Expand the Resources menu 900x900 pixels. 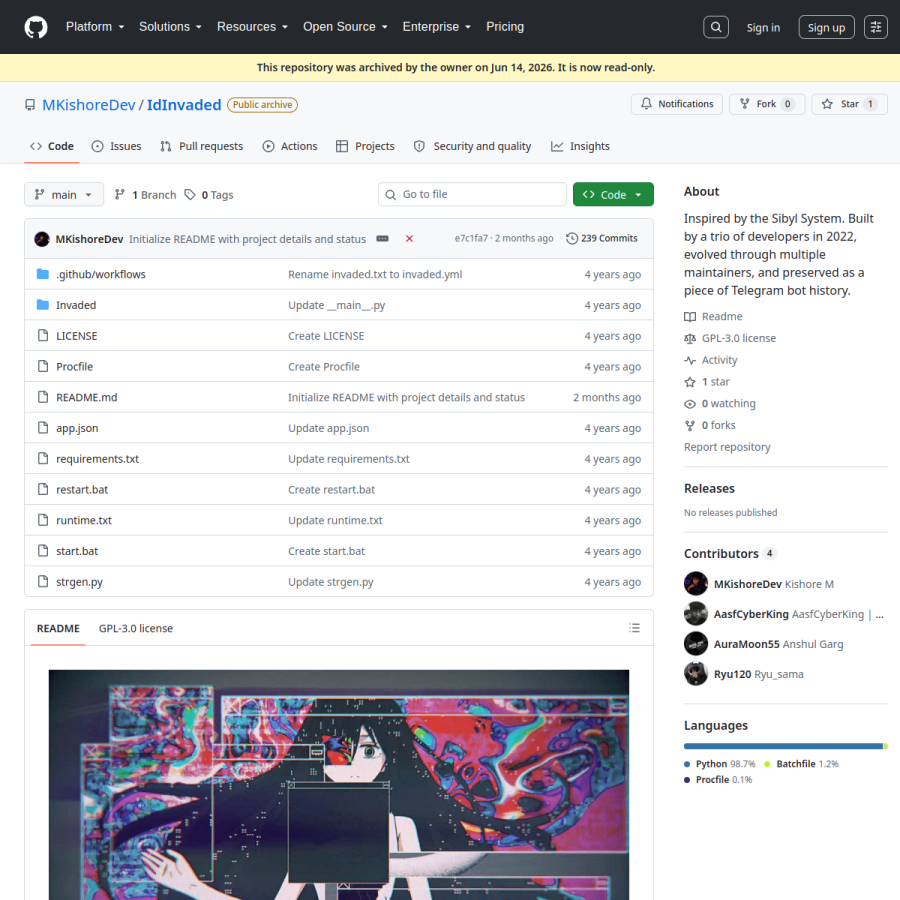coord(252,27)
